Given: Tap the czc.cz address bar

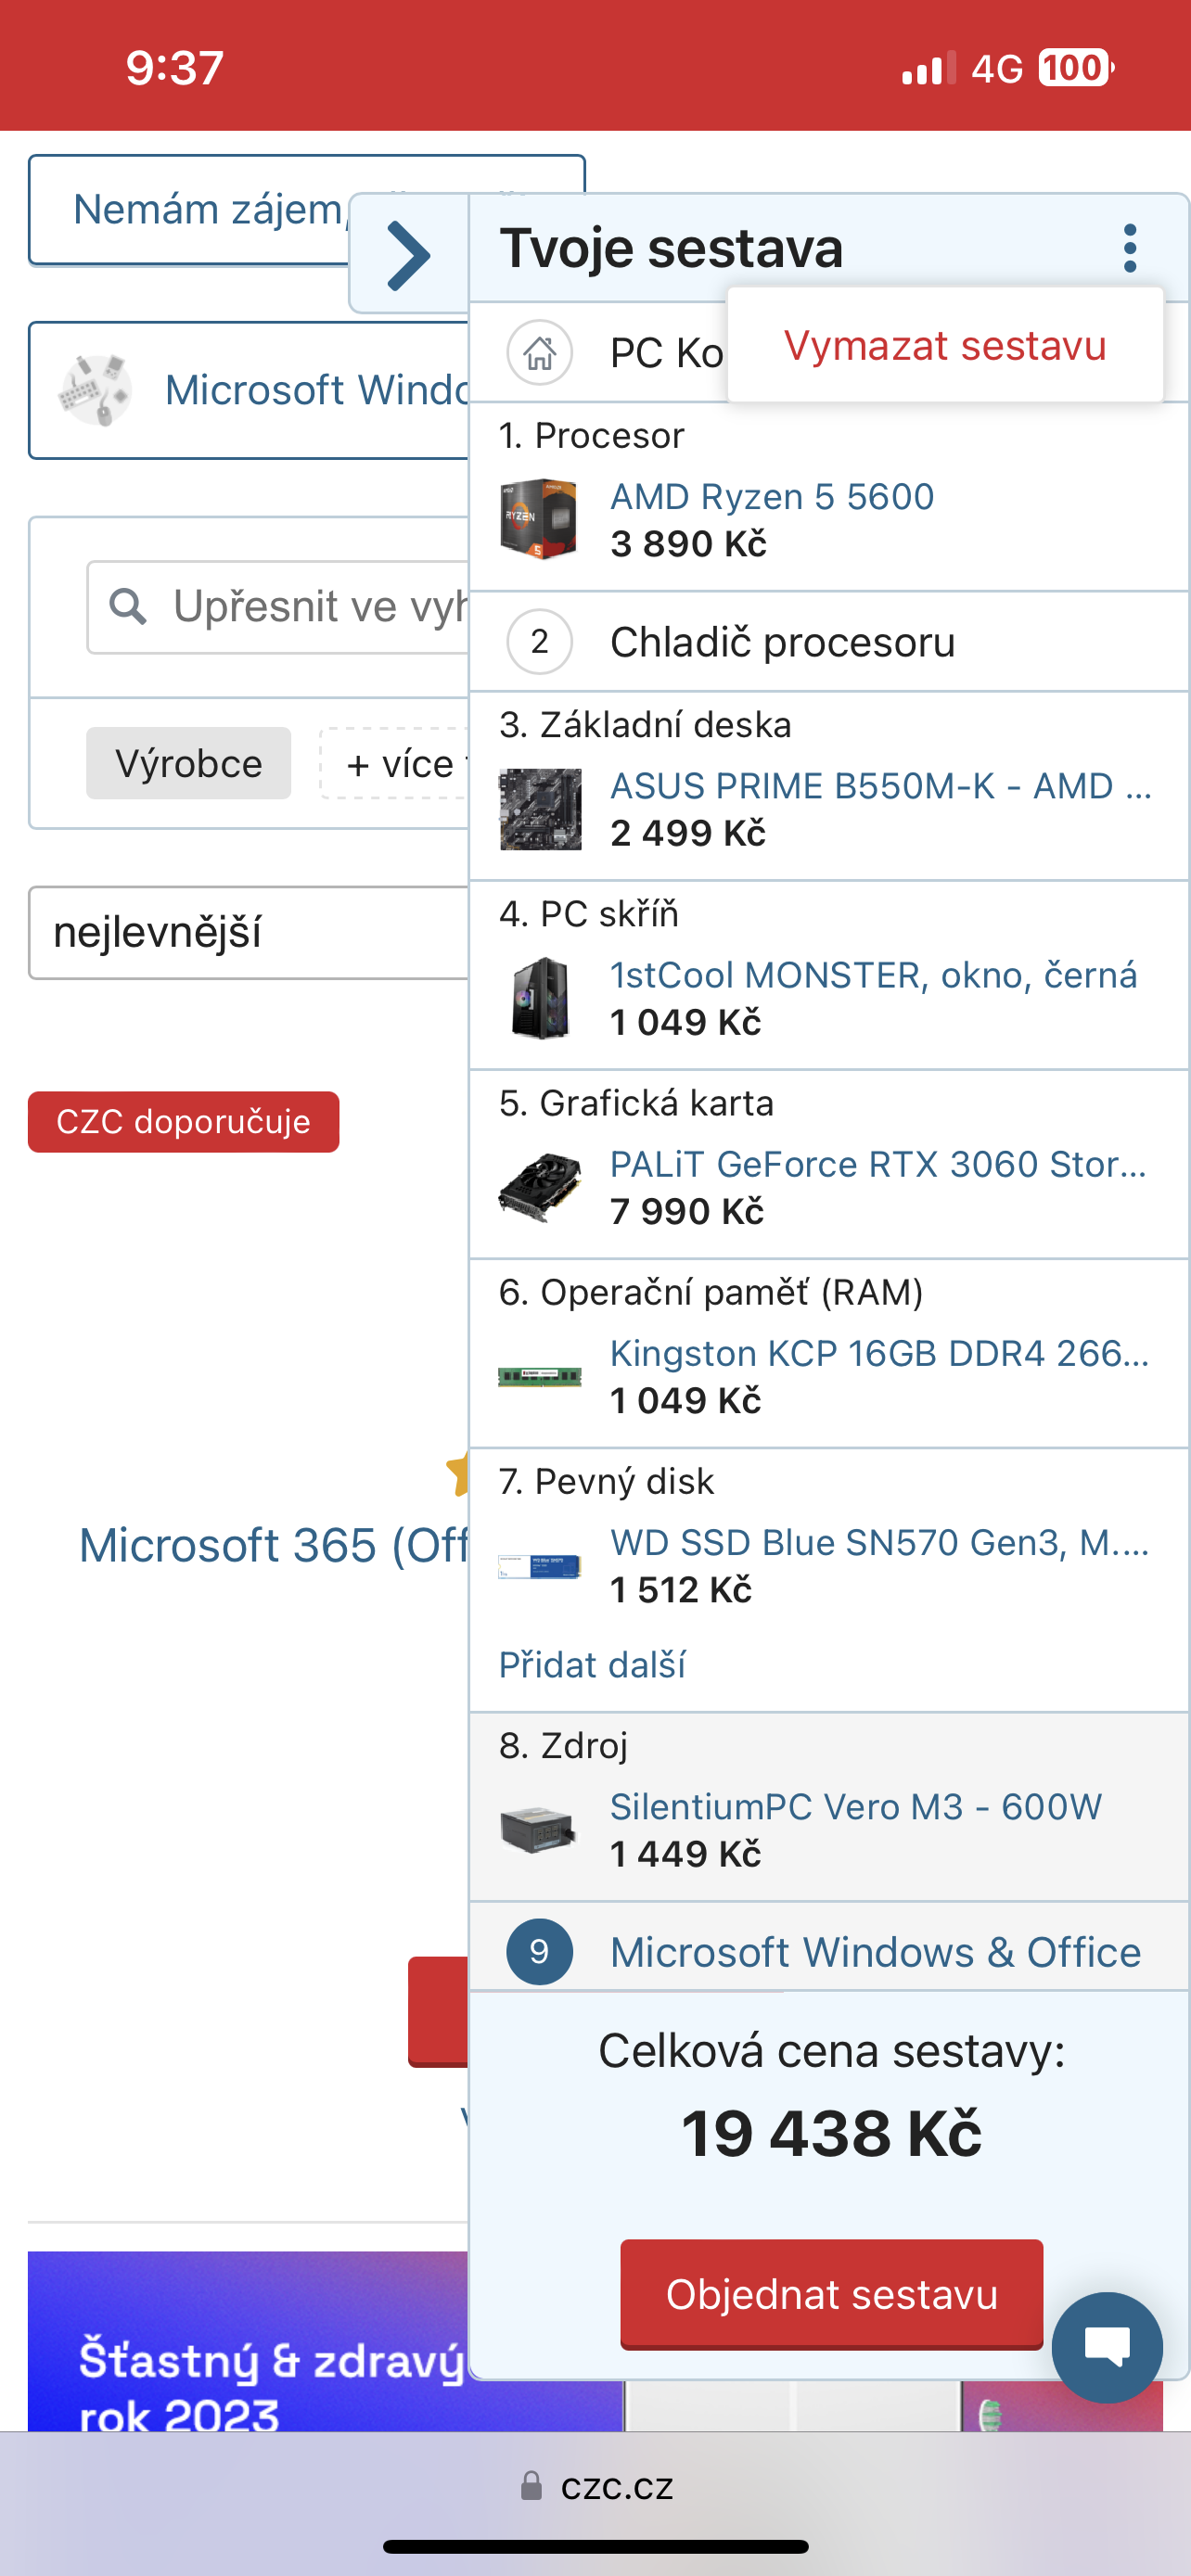Looking at the screenshot, I should 597,2486.
